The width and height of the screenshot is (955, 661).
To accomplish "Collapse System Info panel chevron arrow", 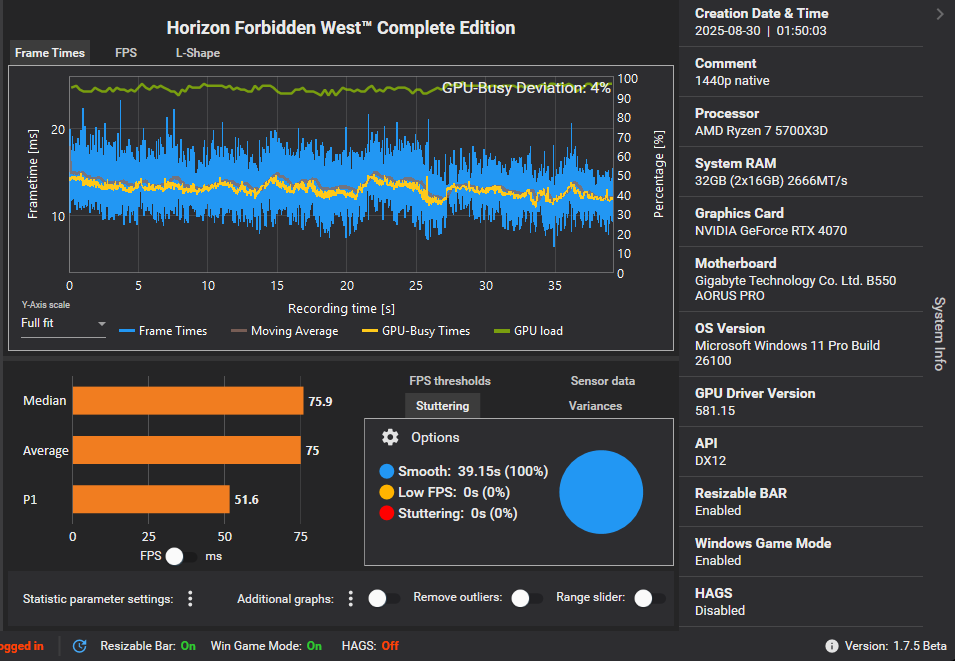I will pyautogui.click(x=940, y=14).
